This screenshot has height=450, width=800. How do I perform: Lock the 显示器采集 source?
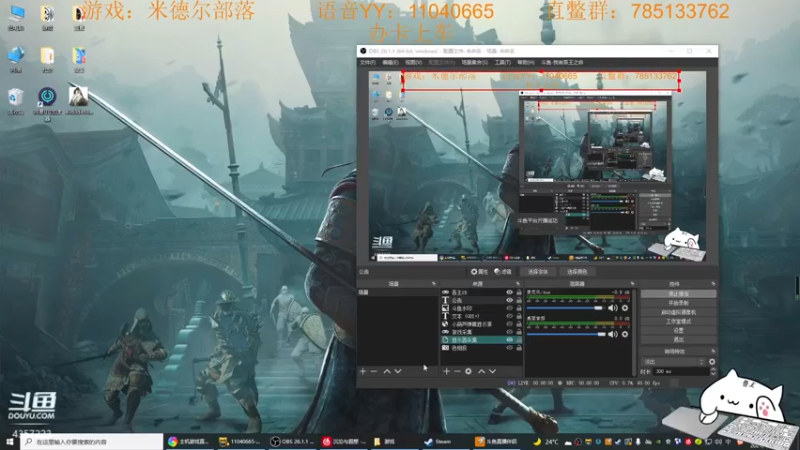(519, 340)
